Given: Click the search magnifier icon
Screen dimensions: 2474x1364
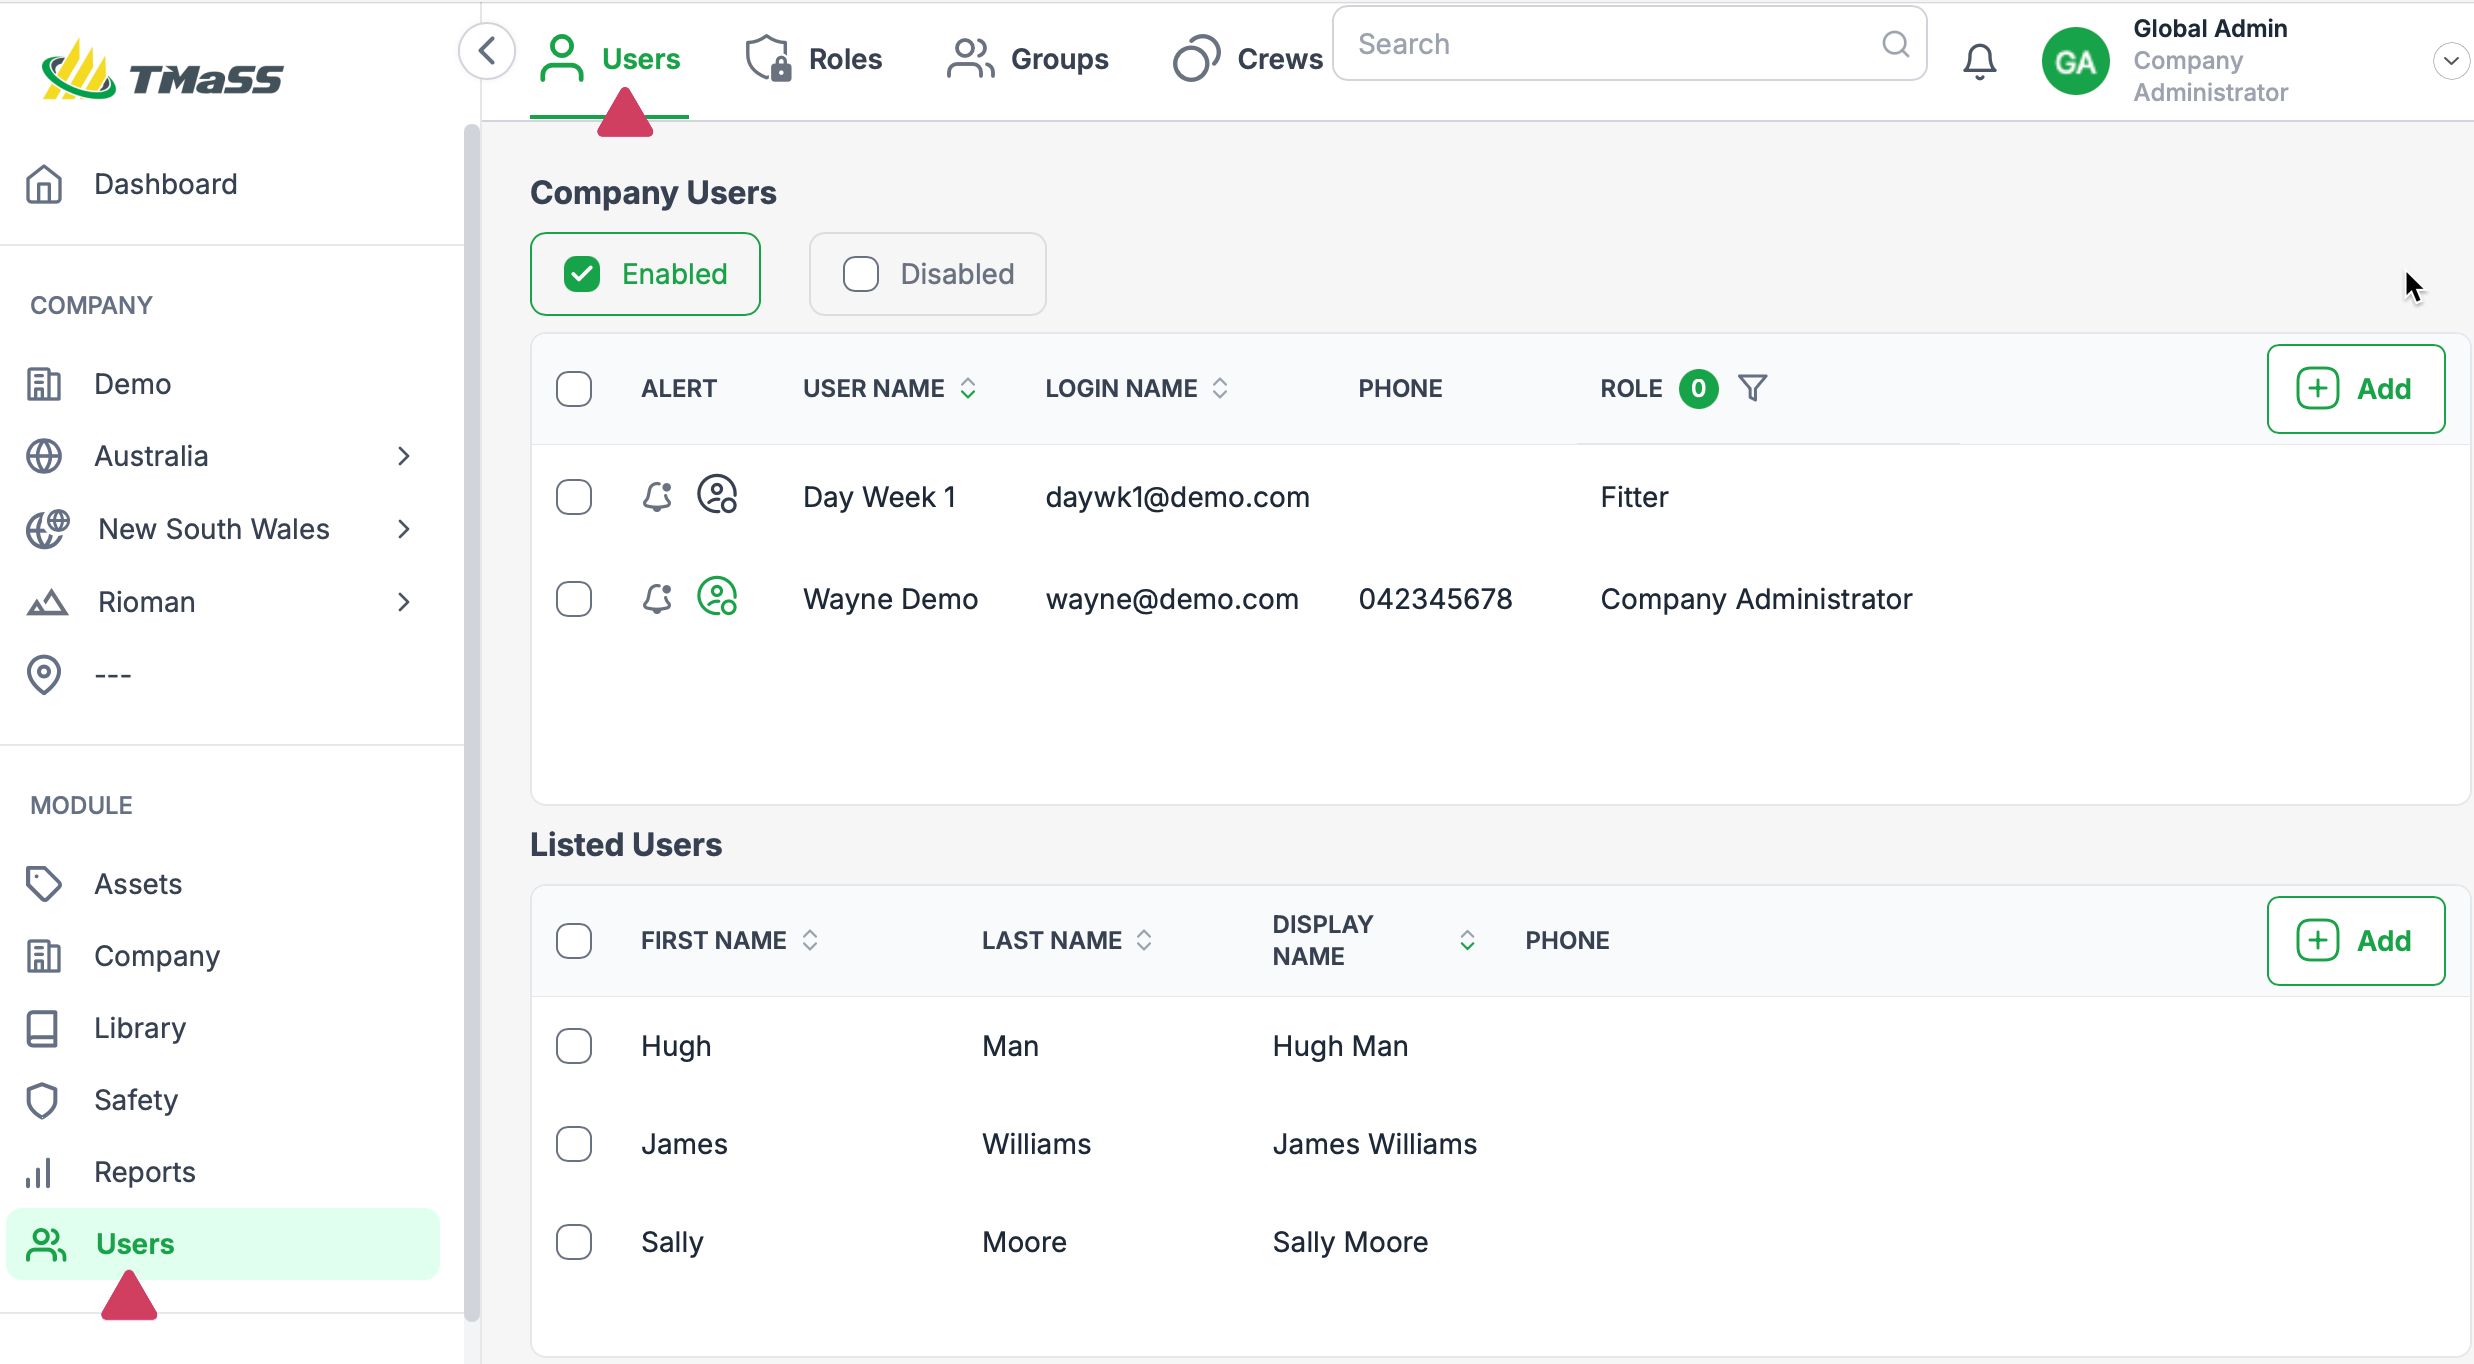Looking at the screenshot, I should click(x=1895, y=44).
